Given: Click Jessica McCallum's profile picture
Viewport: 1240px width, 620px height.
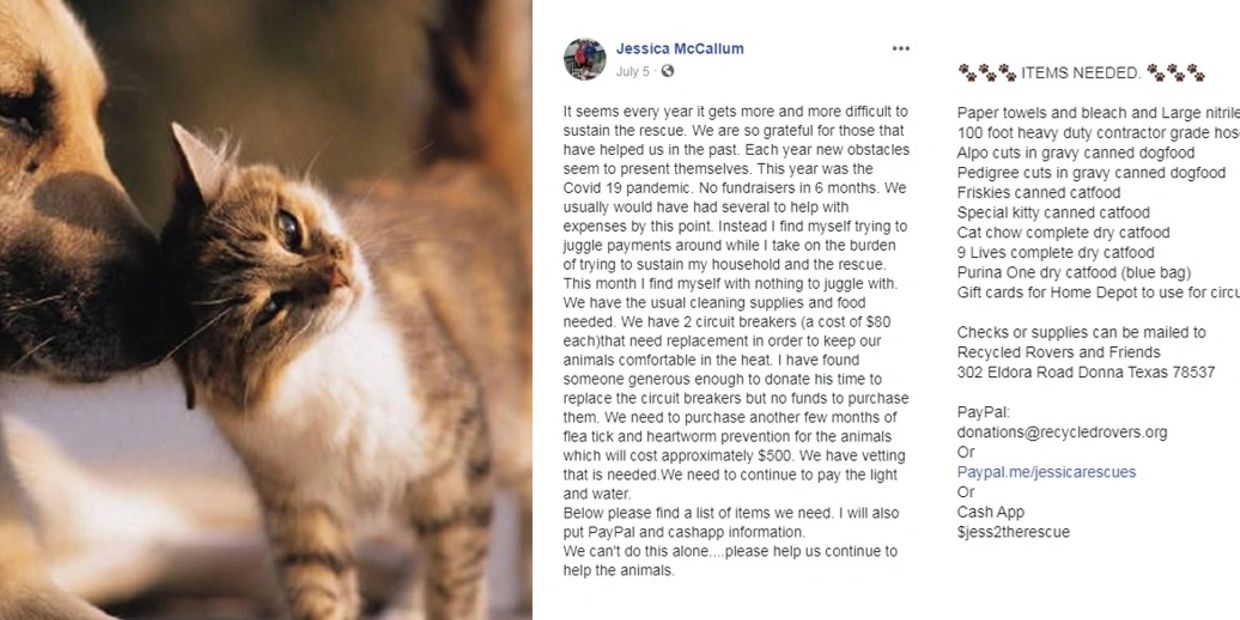Looking at the screenshot, I should tap(585, 59).
